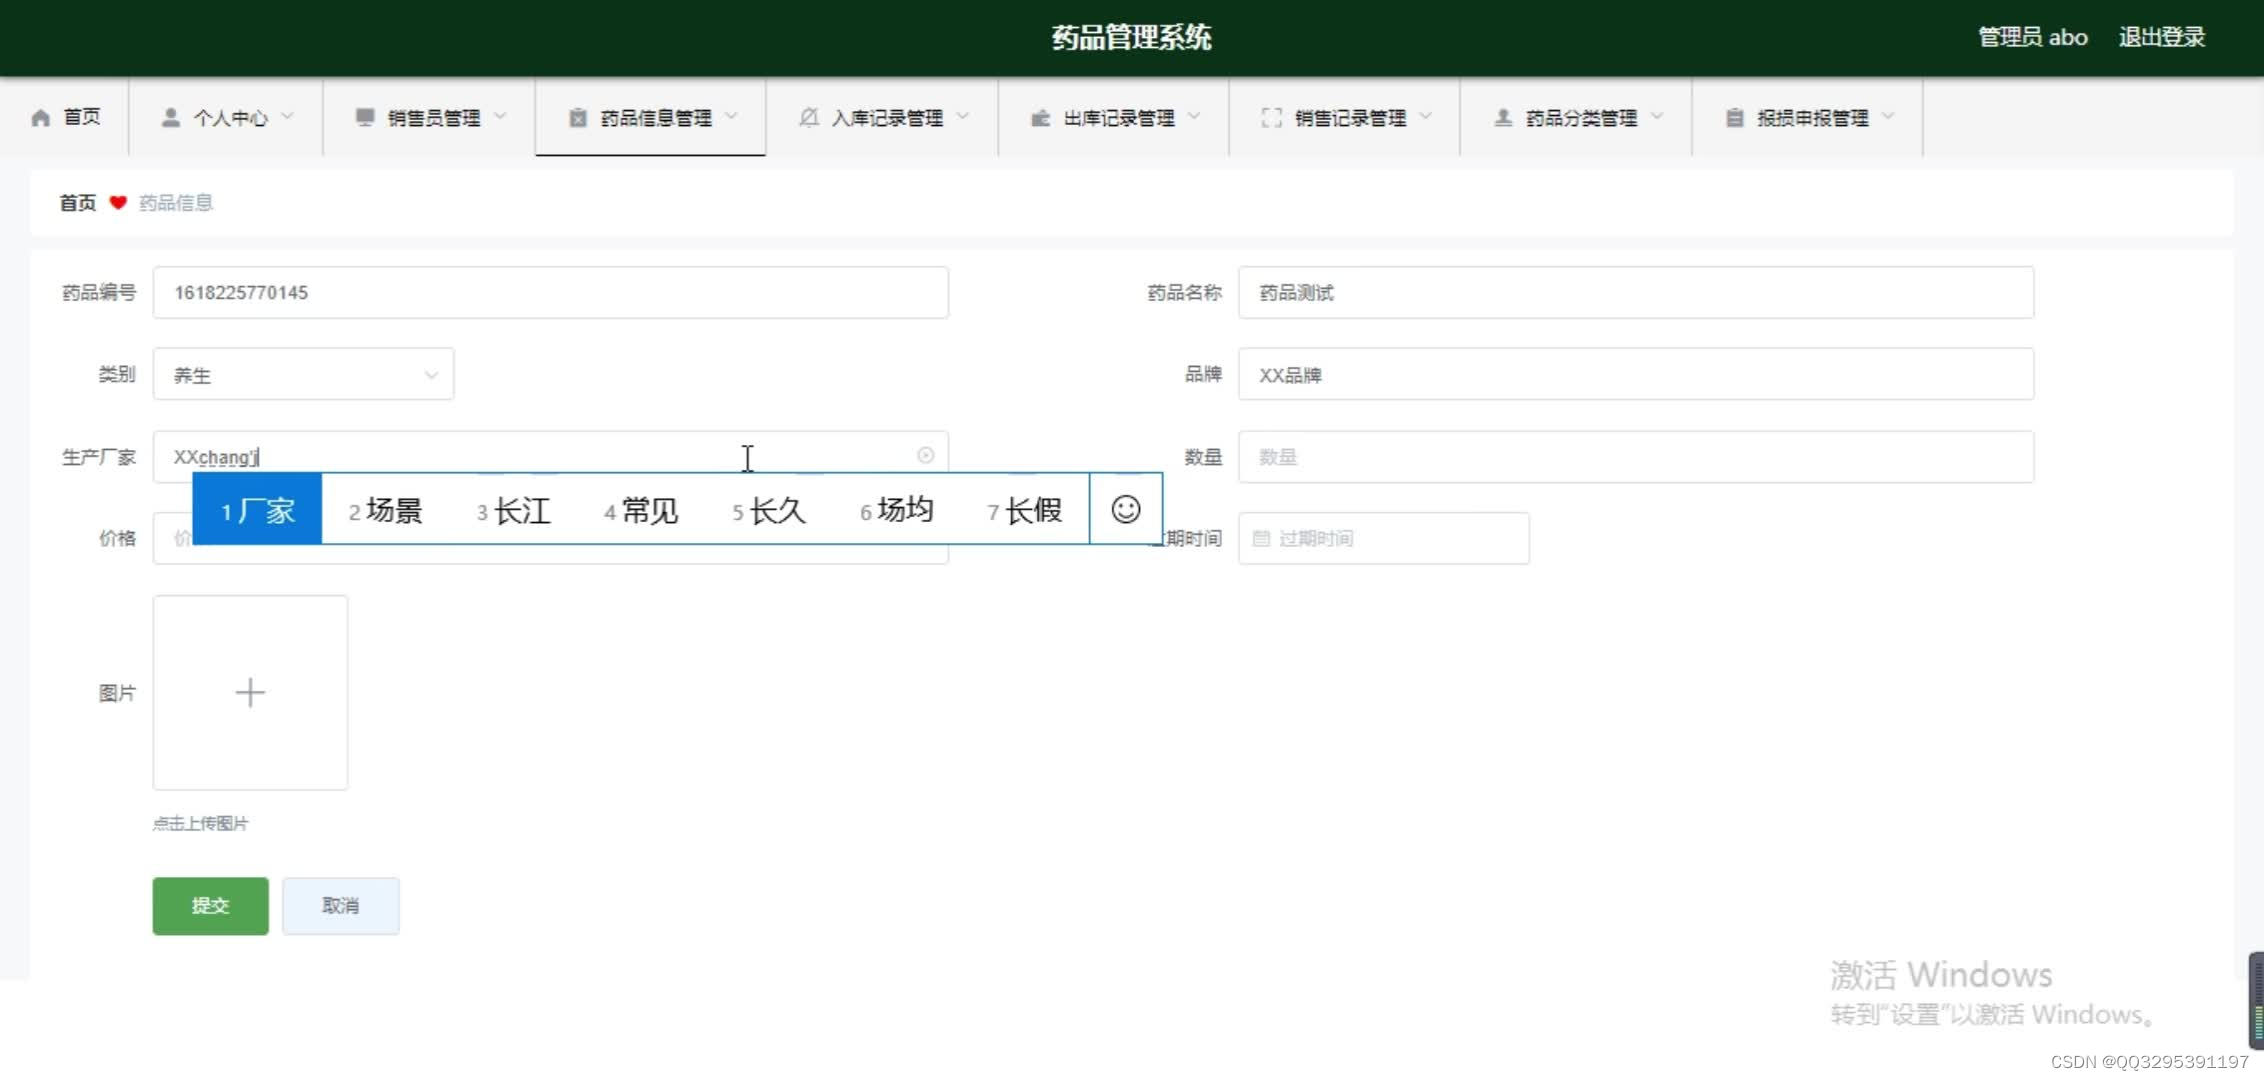Expand the 销售员管理 menu chevron
The height and width of the screenshot is (1080, 2264).
[501, 117]
